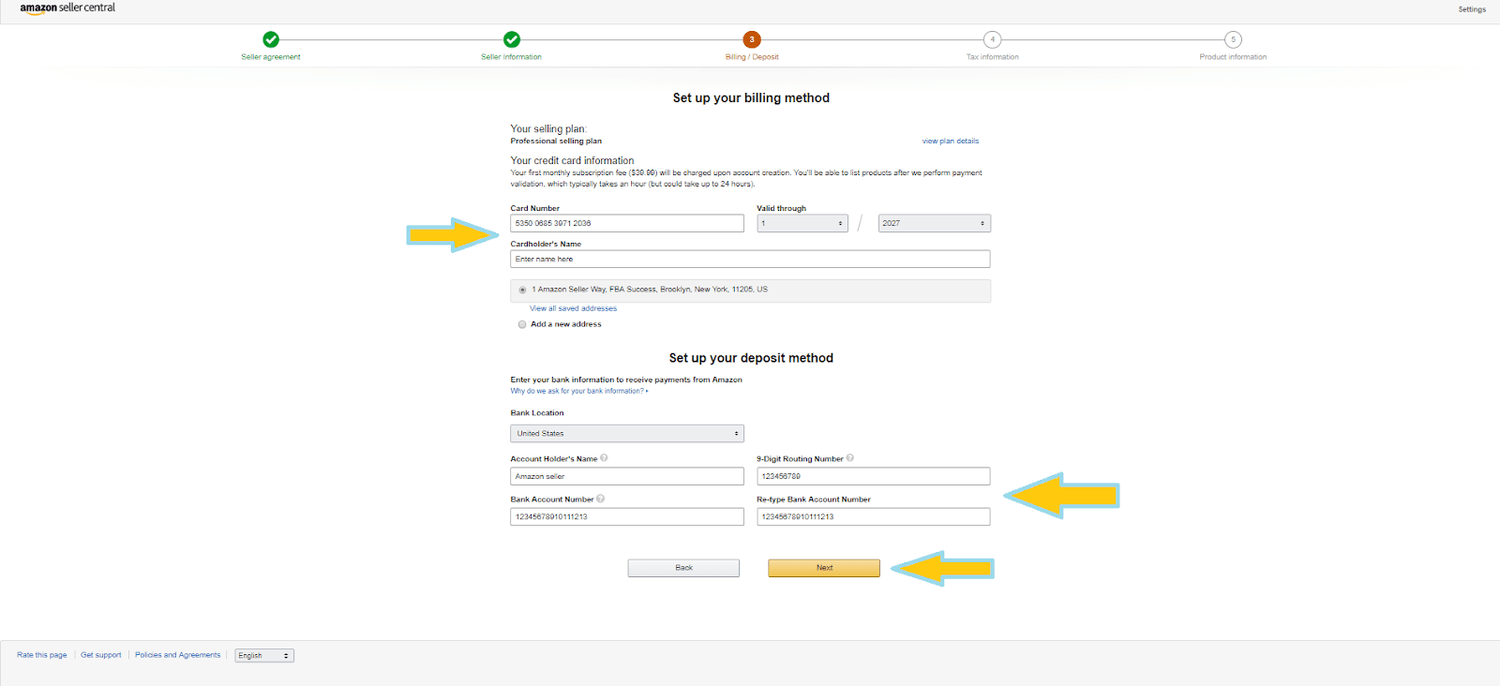Open the Seller information step label
This screenshot has height=686, width=1500.
(511, 57)
